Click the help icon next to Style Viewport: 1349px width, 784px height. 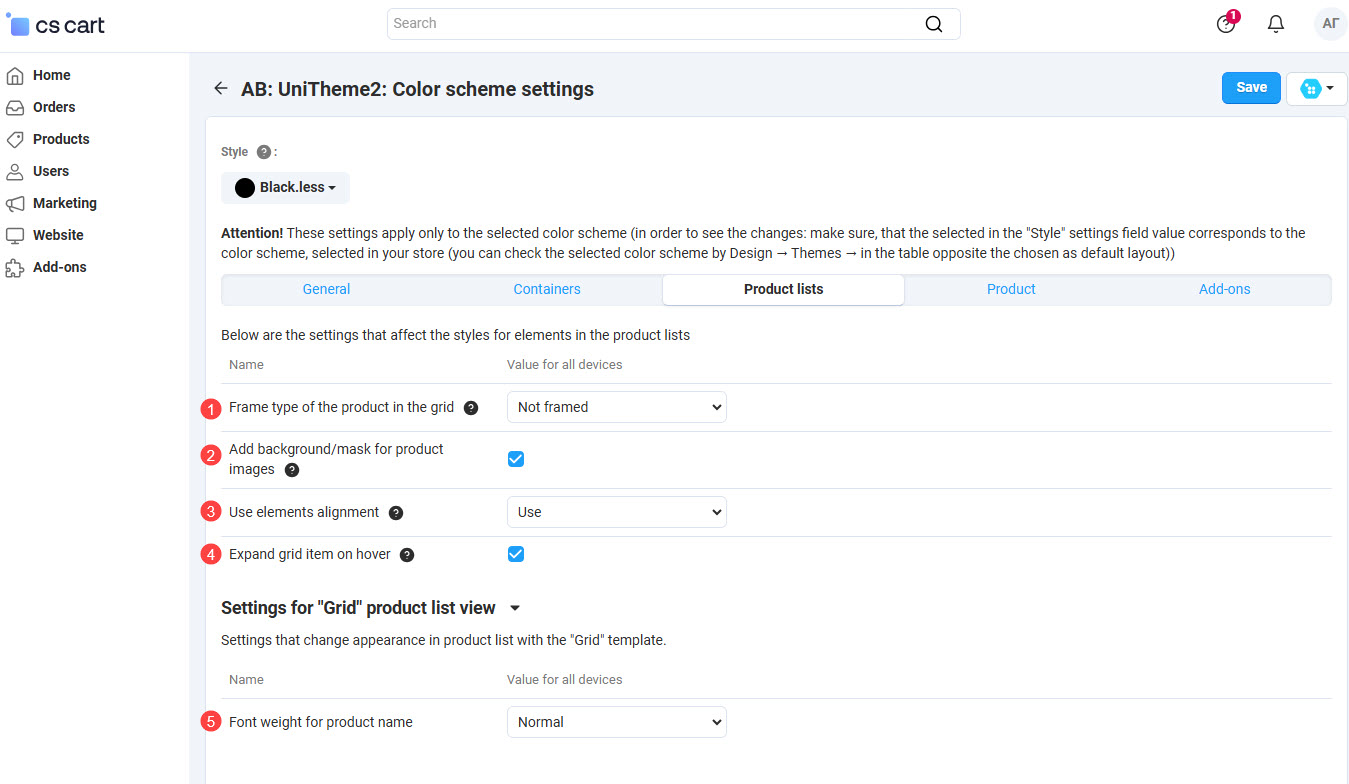(264, 152)
